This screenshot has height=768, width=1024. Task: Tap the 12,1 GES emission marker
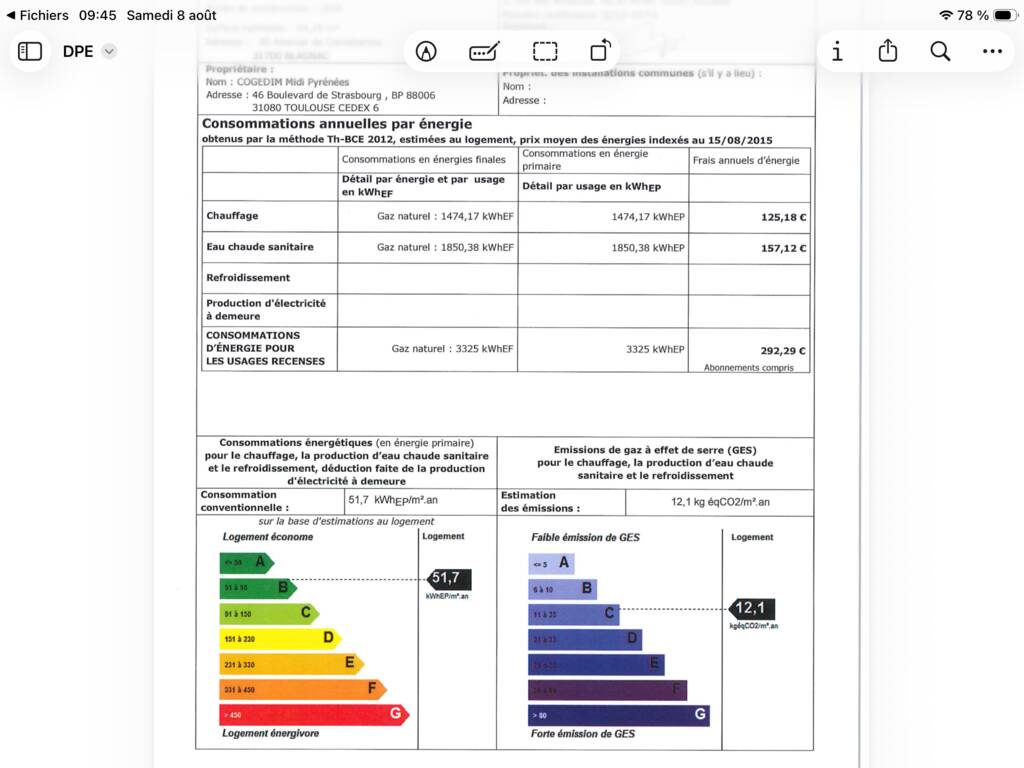752,609
